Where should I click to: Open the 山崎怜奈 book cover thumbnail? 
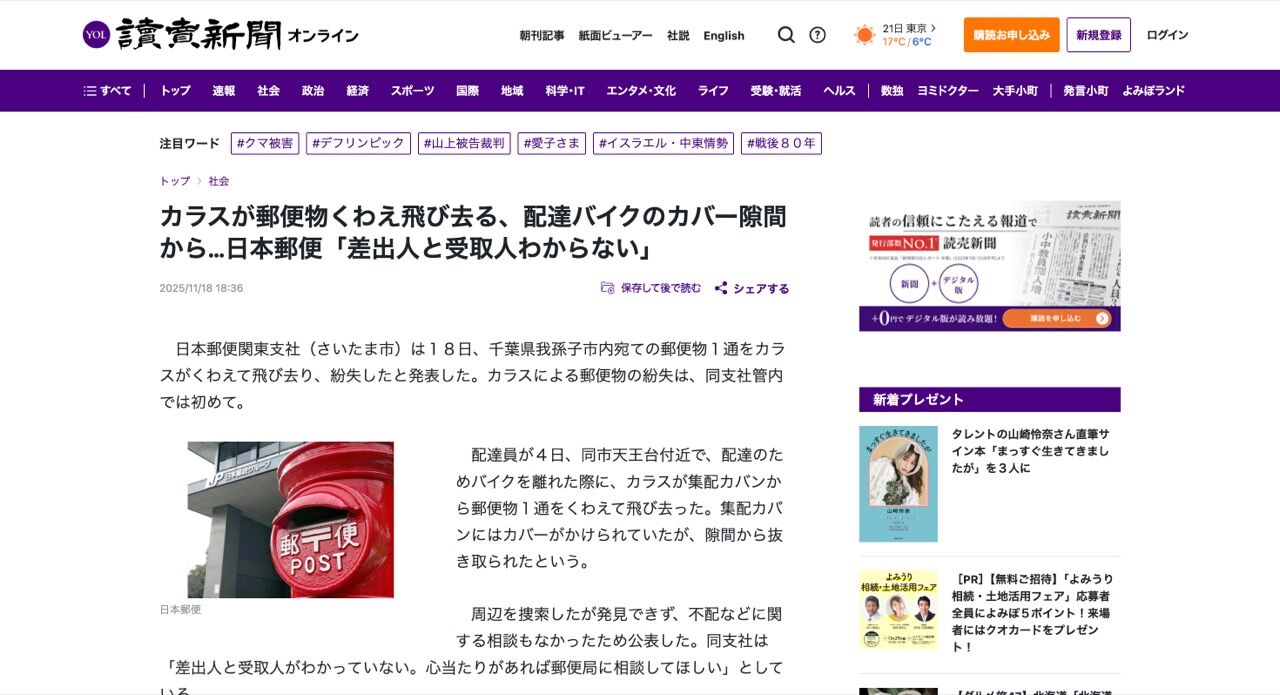pos(898,484)
